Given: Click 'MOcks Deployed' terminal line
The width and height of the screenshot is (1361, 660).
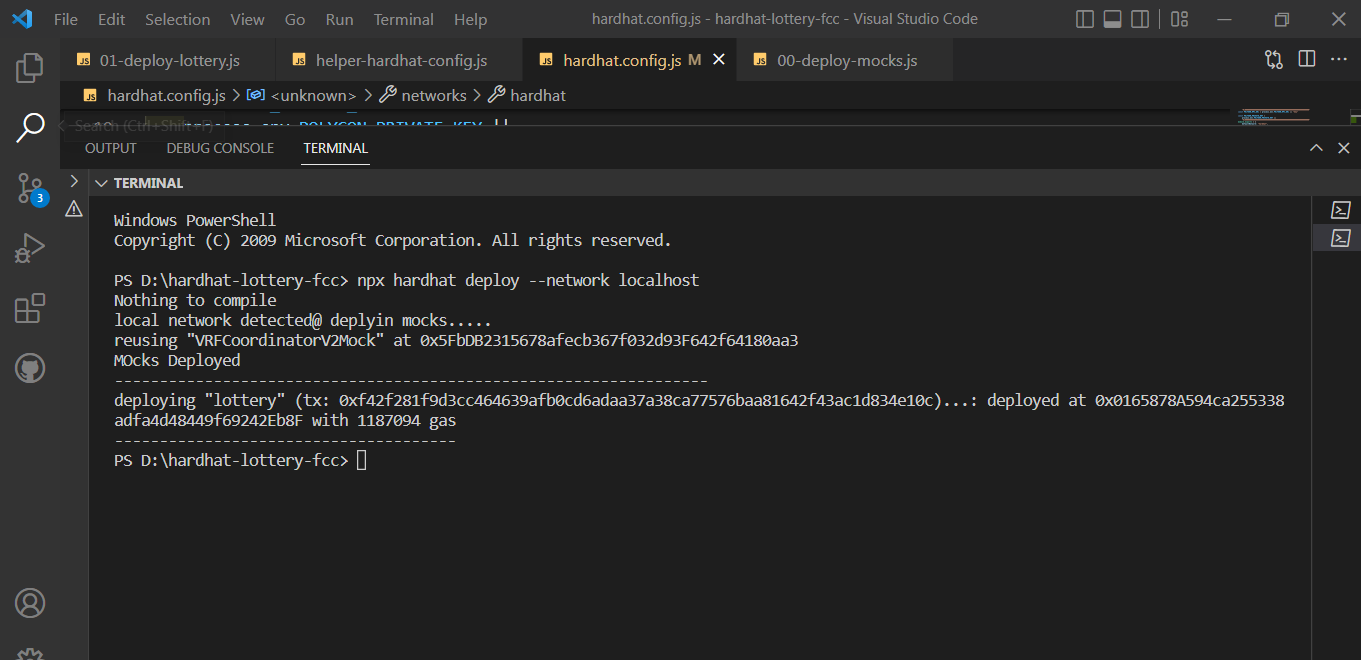Looking at the screenshot, I should [x=177, y=360].
